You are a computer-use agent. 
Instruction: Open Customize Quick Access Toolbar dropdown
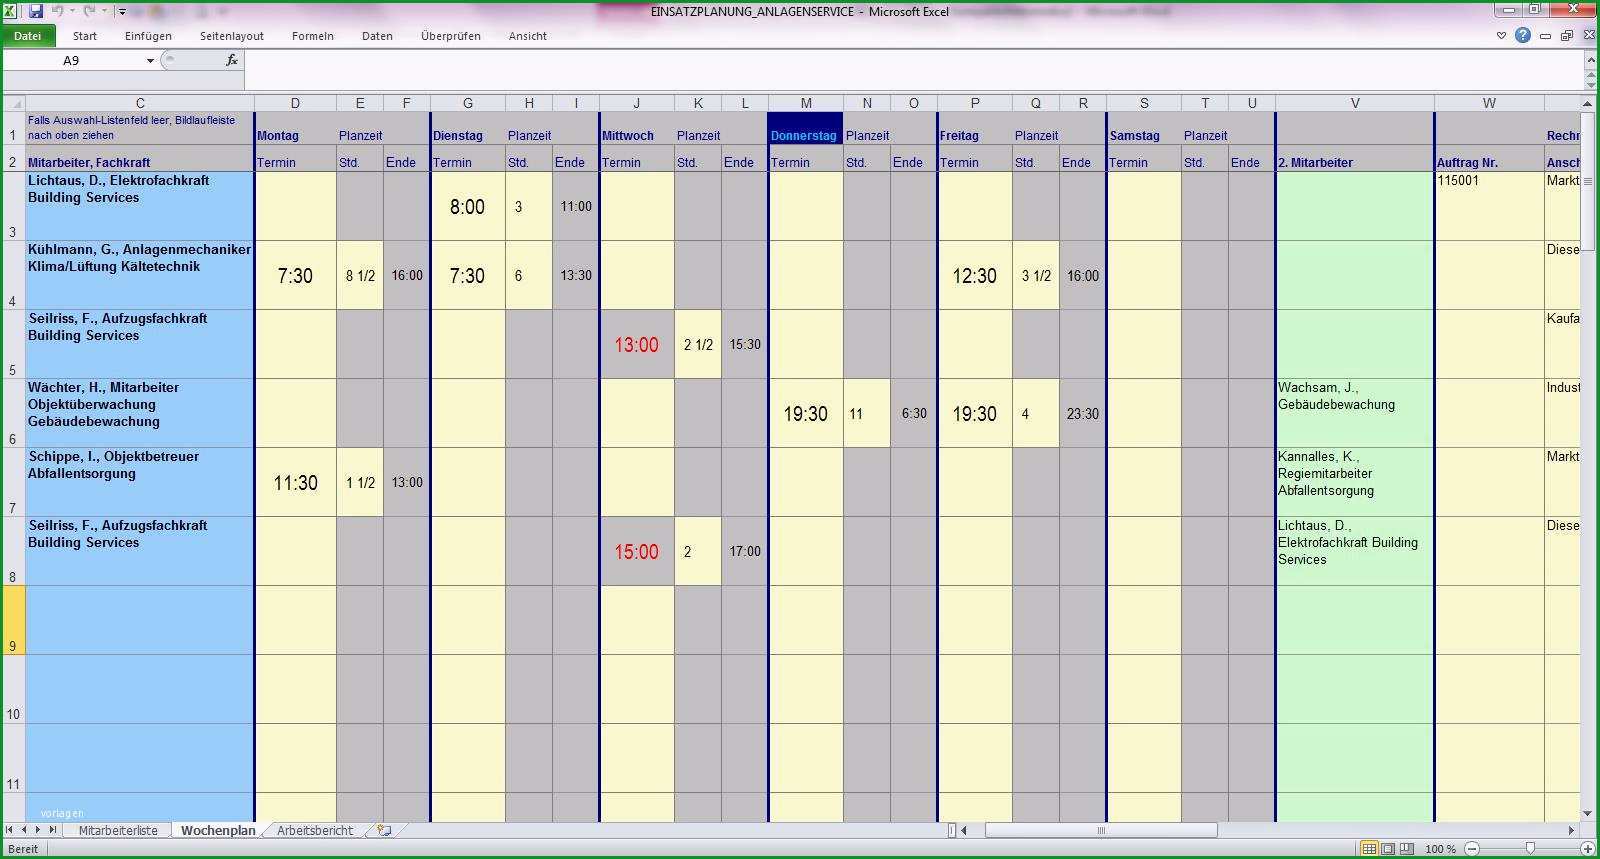click(x=122, y=12)
